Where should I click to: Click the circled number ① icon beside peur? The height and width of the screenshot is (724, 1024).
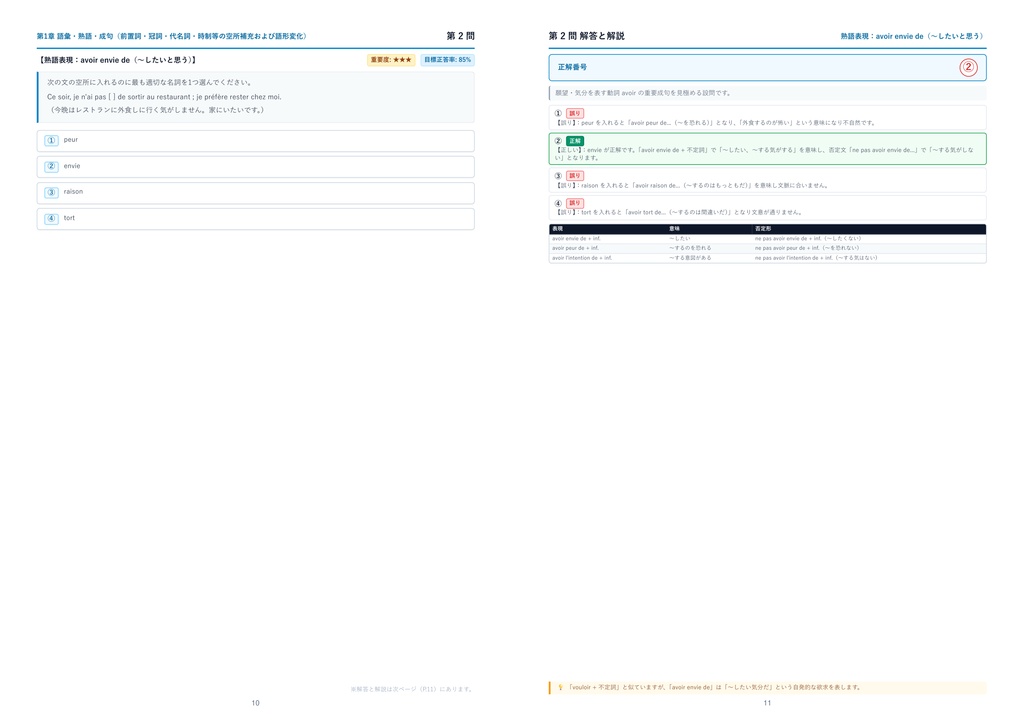51,140
